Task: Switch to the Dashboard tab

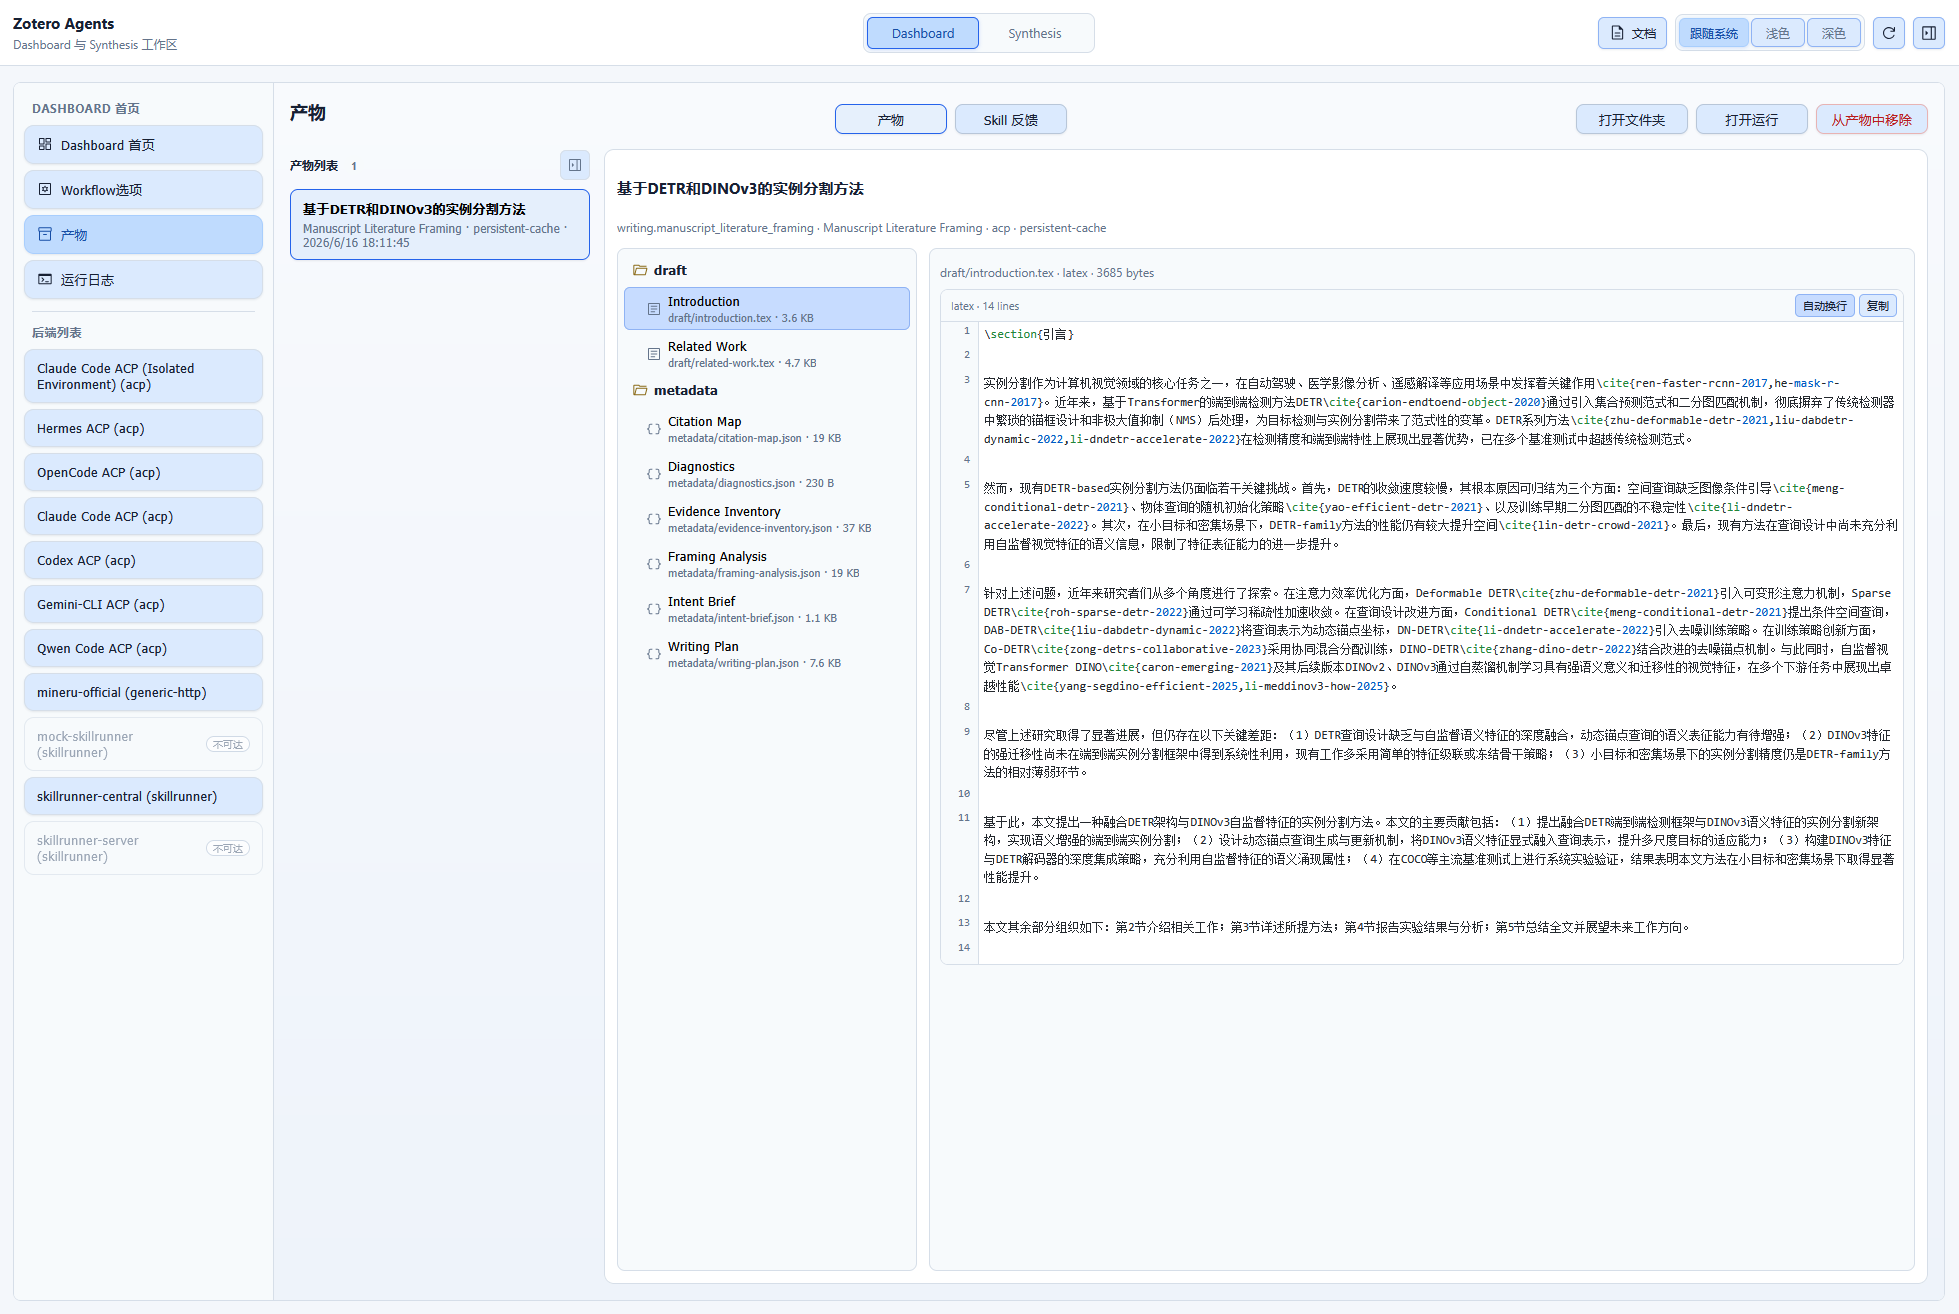Action: point(922,33)
